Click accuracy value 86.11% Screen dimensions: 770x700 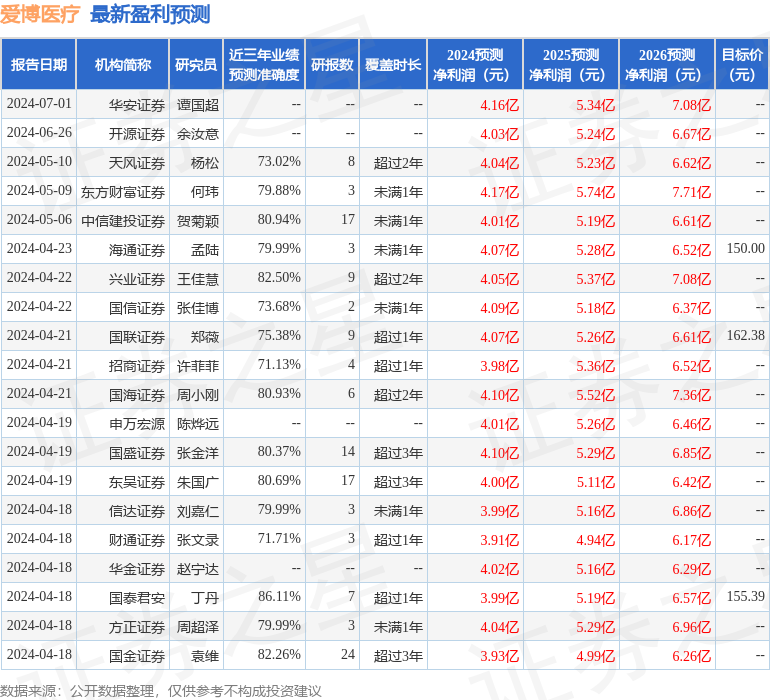tap(279, 596)
